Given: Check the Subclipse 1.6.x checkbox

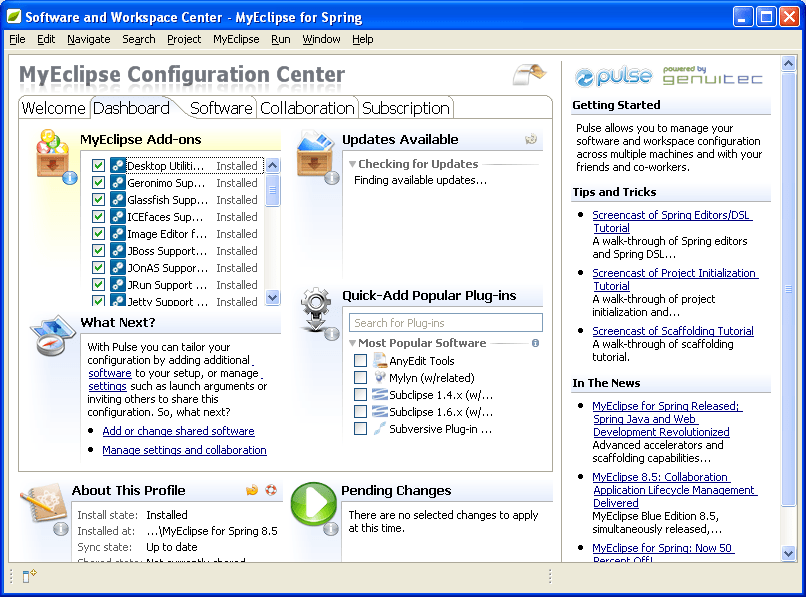Looking at the screenshot, I should point(360,411).
